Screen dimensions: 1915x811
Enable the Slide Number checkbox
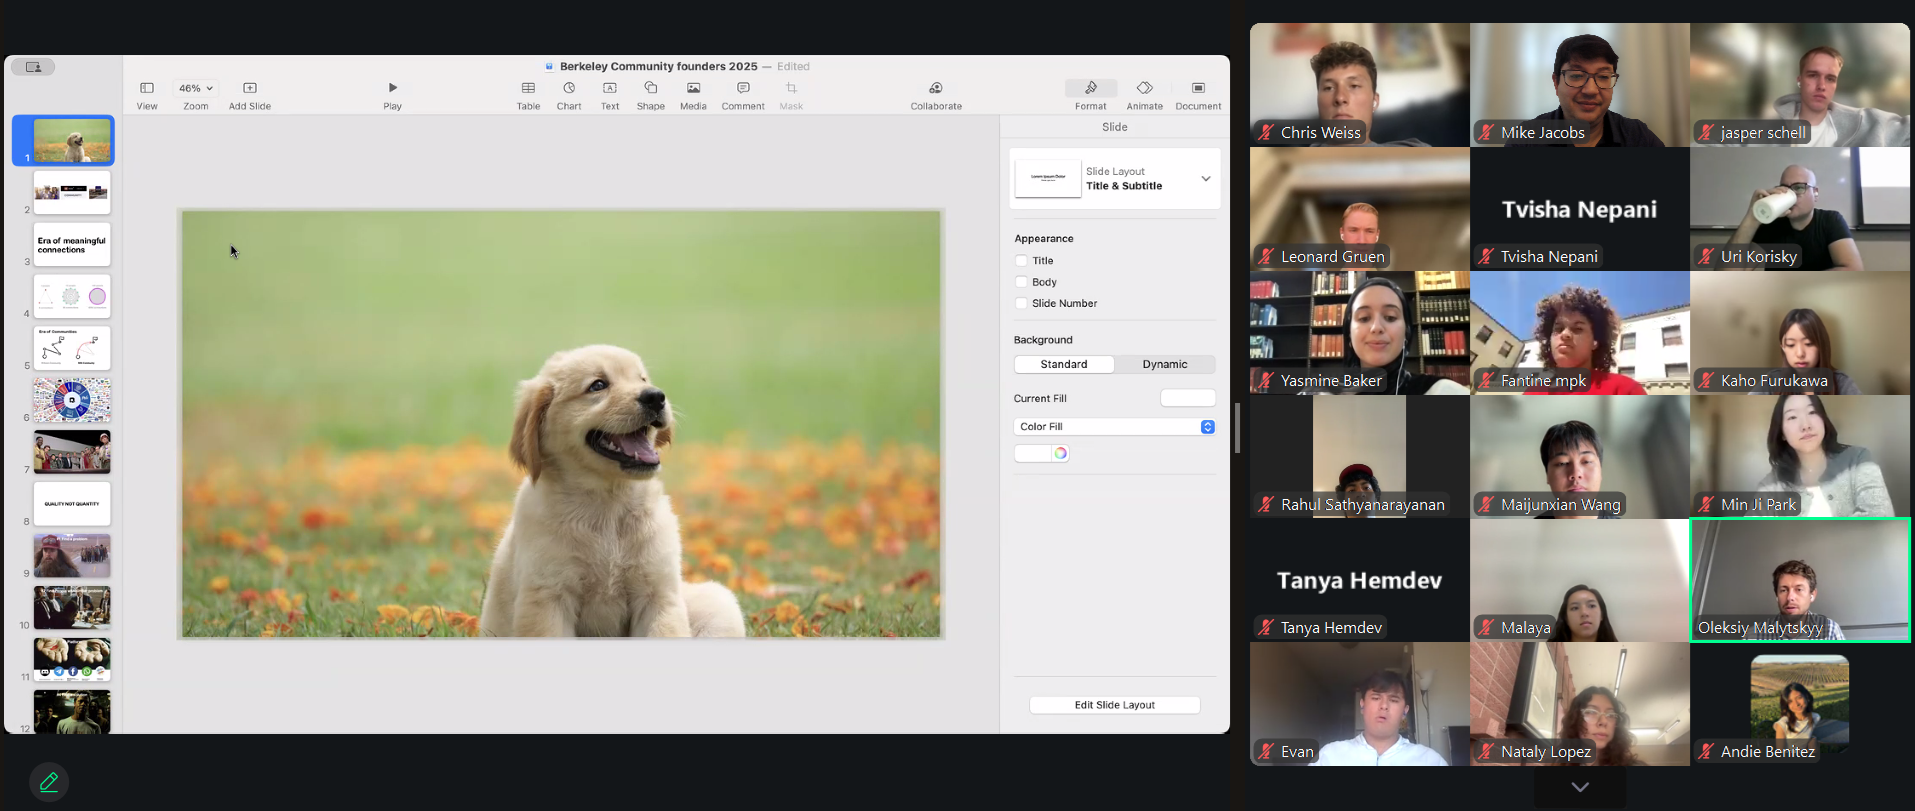pyautogui.click(x=1021, y=303)
